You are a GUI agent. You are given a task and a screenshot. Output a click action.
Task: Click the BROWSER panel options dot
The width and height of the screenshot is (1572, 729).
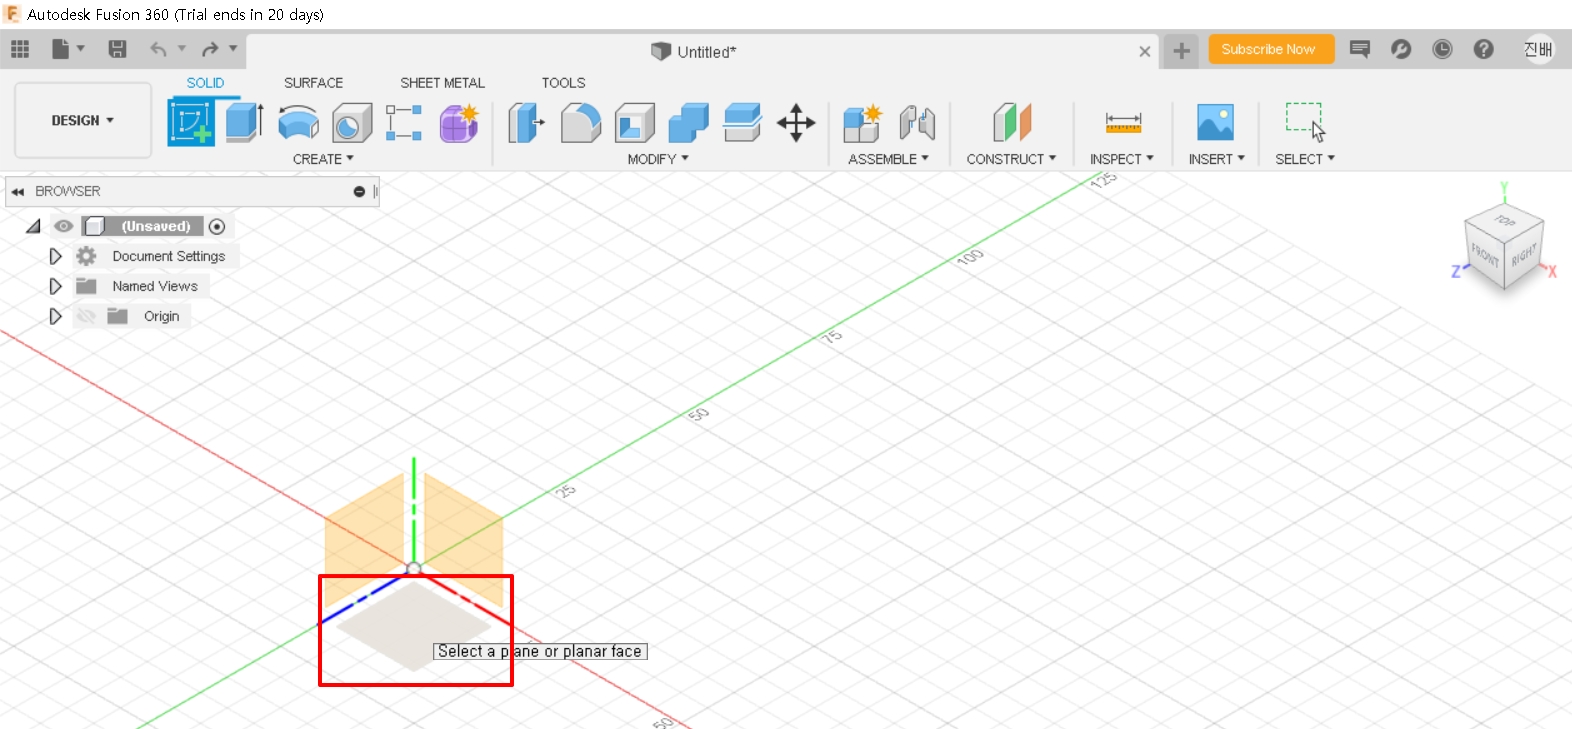pyautogui.click(x=359, y=191)
